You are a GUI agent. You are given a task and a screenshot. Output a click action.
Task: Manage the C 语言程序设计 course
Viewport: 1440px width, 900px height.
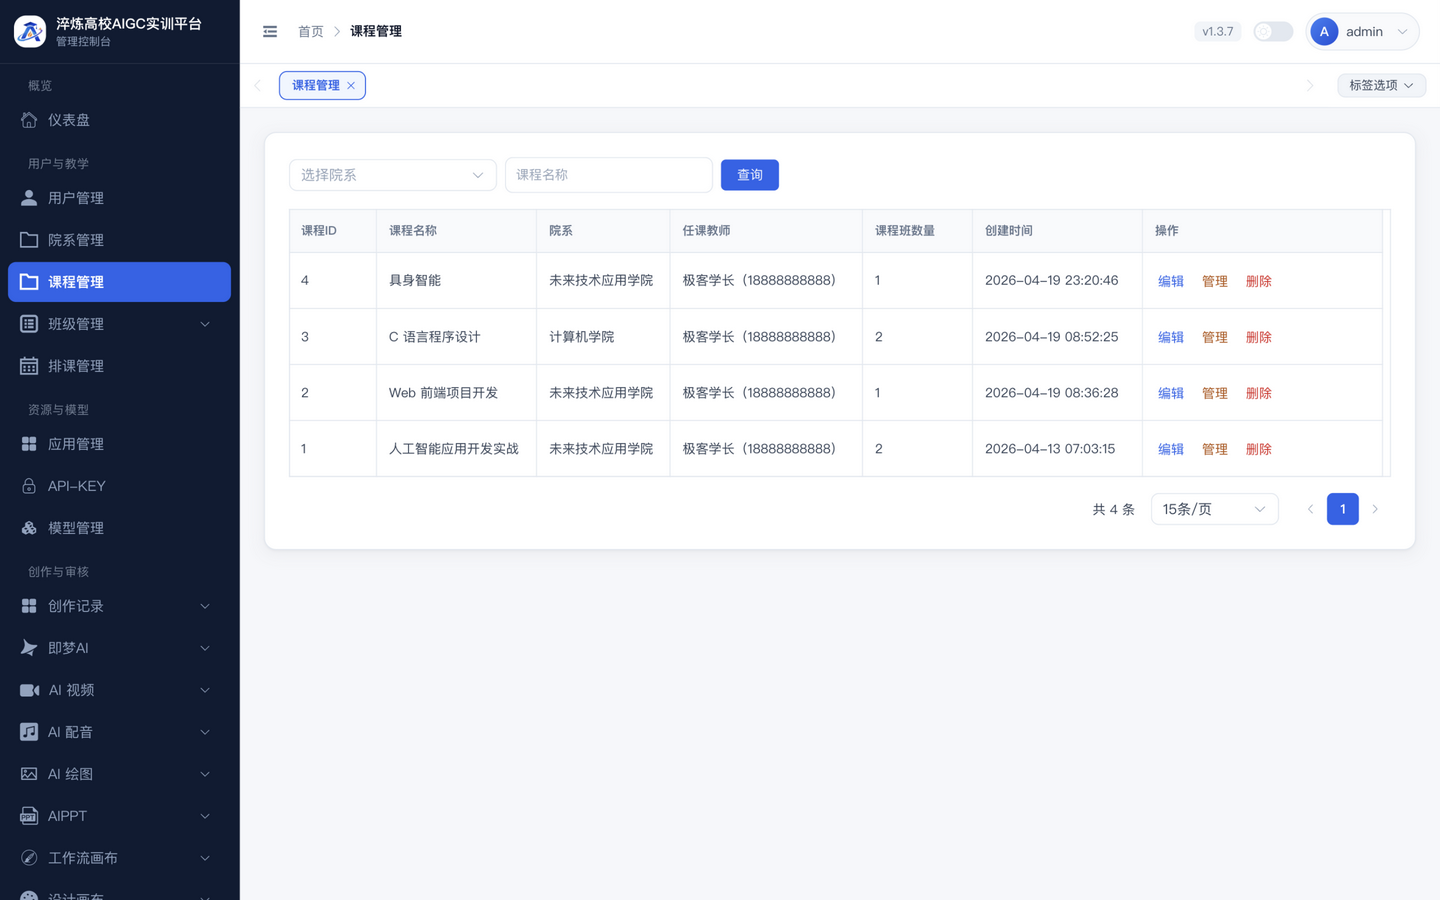click(1215, 337)
